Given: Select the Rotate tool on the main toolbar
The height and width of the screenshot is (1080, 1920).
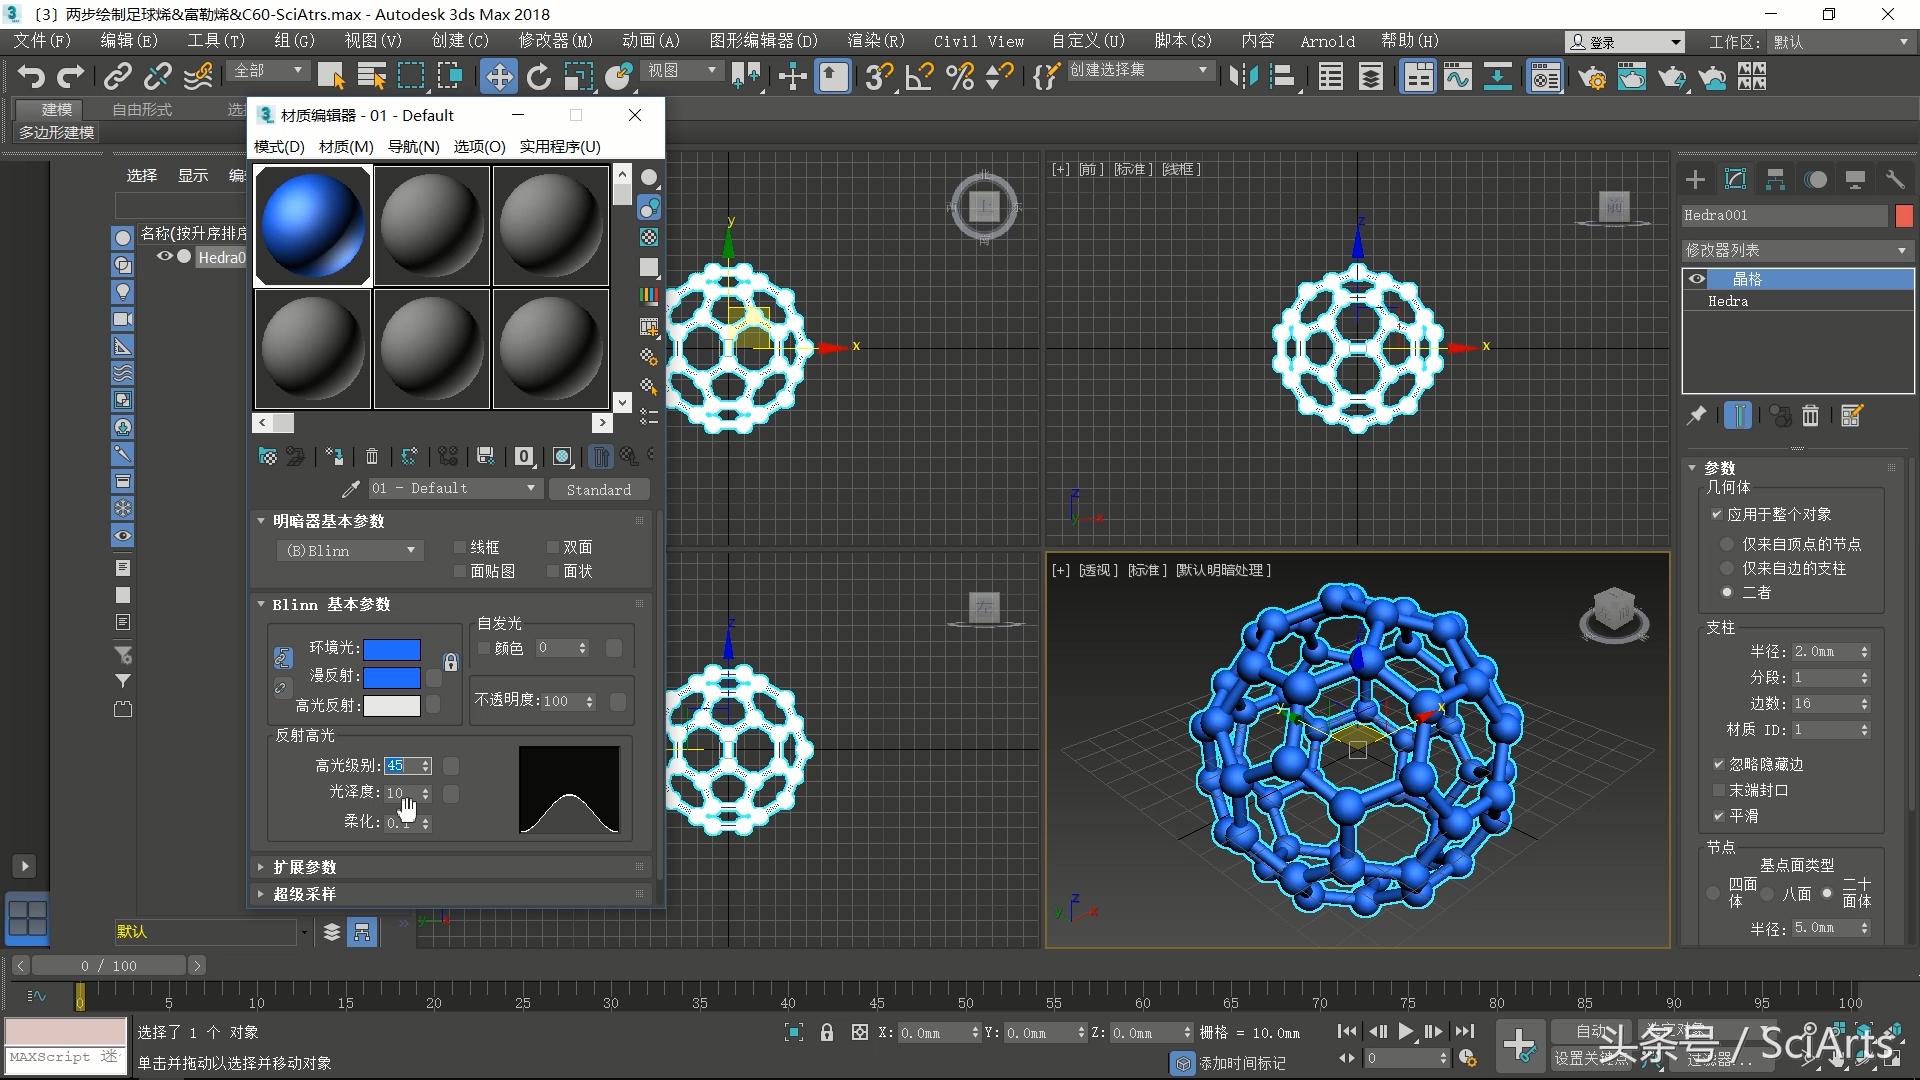Looking at the screenshot, I should [x=538, y=76].
